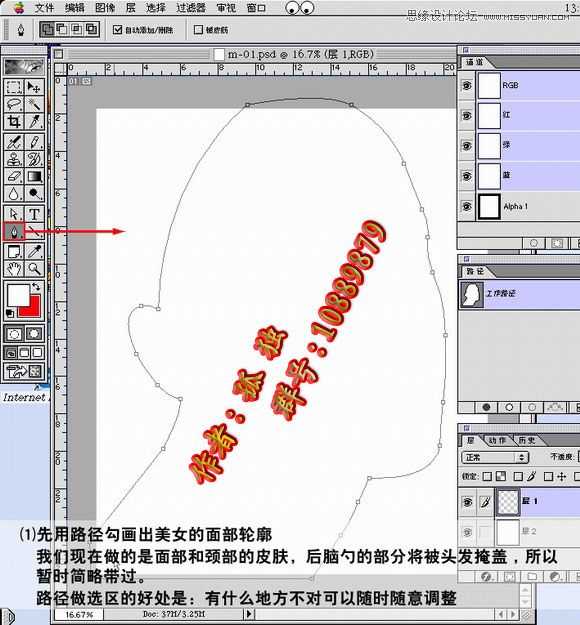The width and height of the screenshot is (580, 625).
Task: Select the Magic Wand tool
Action: [x=34, y=104]
